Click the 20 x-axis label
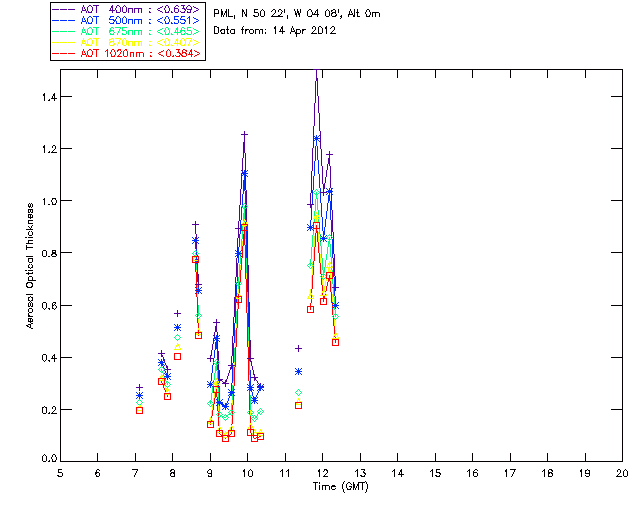The image size is (640, 512). pos(622,473)
